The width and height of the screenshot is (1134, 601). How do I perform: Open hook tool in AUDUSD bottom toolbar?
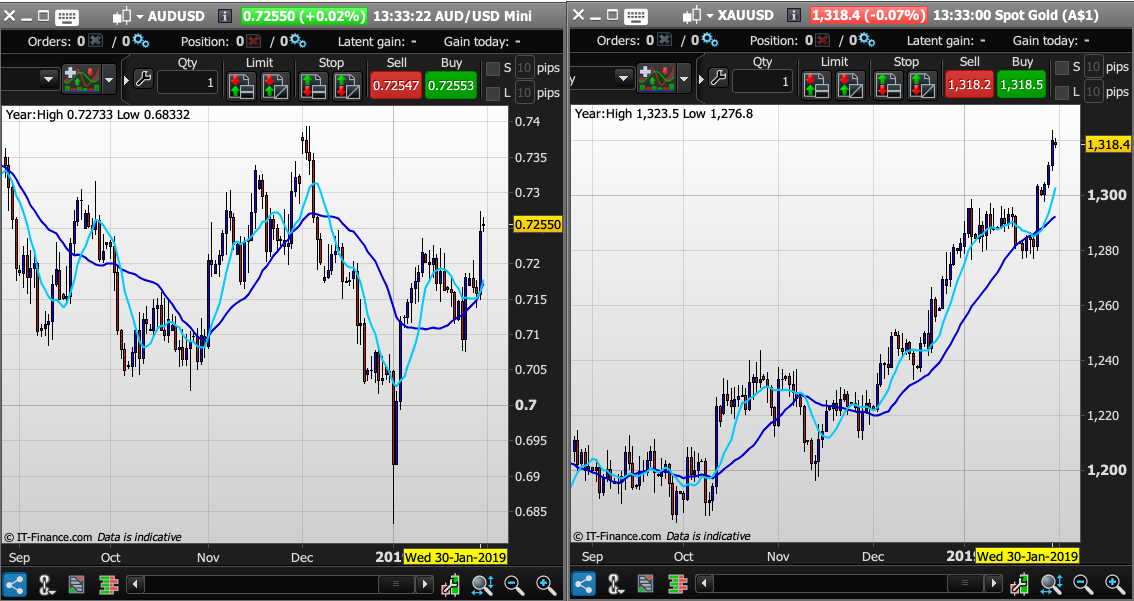click(x=46, y=584)
